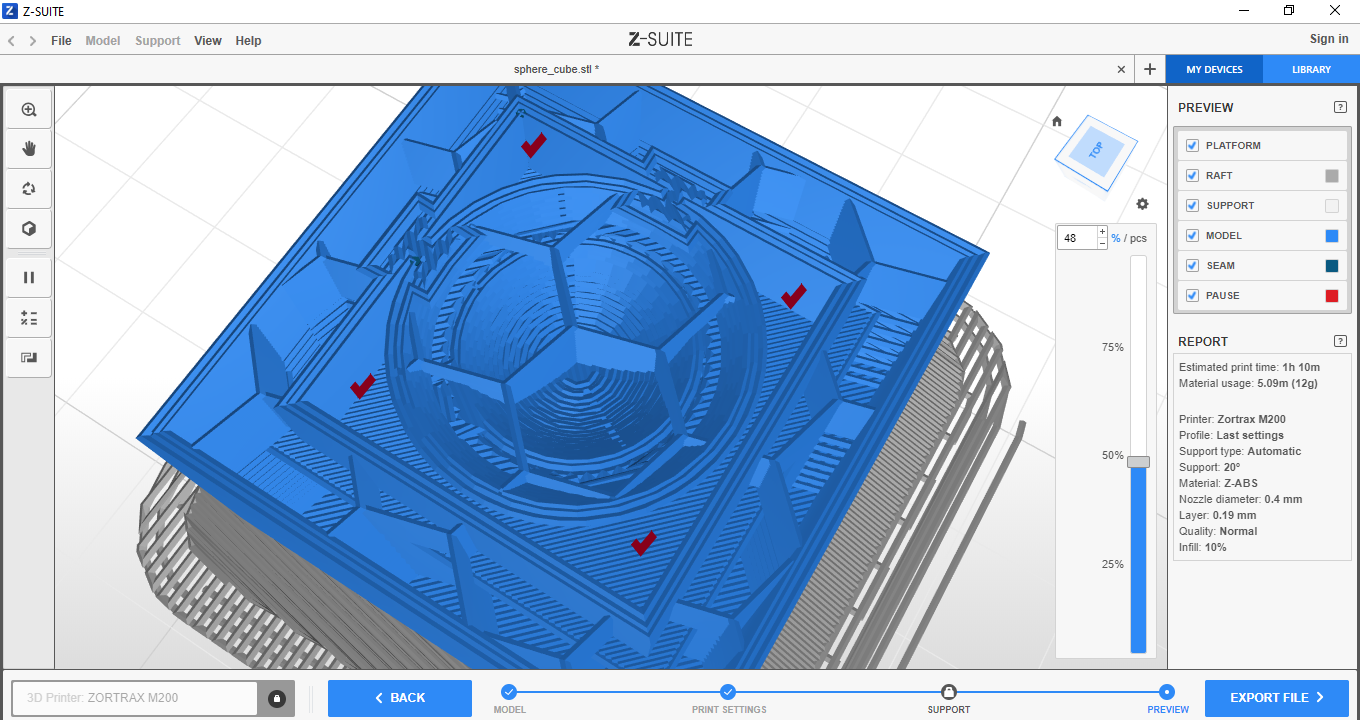Select the sphere_cube.stl file tab
1360x720 pixels.
[556, 69]
